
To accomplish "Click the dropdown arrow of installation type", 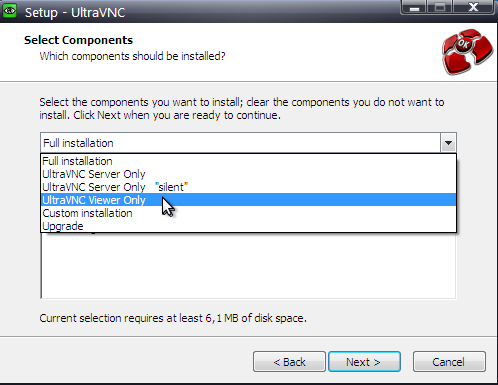I will (x=448, y=143).
